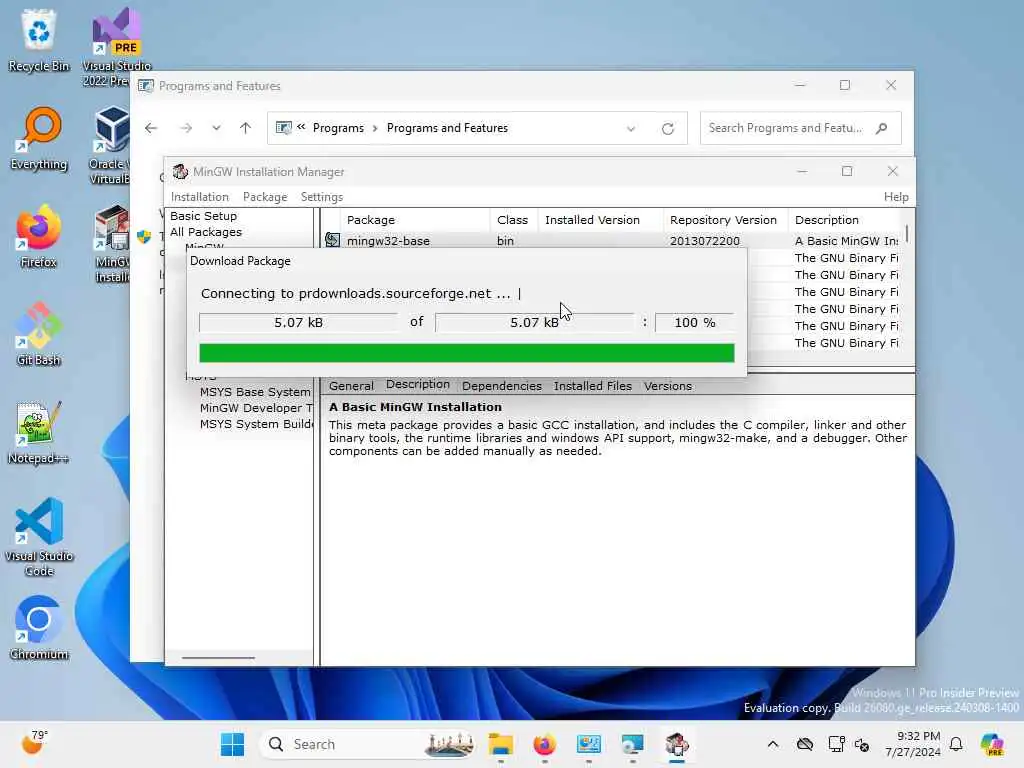Launch the Everything search desktop shortcut
This screenshot has height=768, width=1024.
[39, 138]
